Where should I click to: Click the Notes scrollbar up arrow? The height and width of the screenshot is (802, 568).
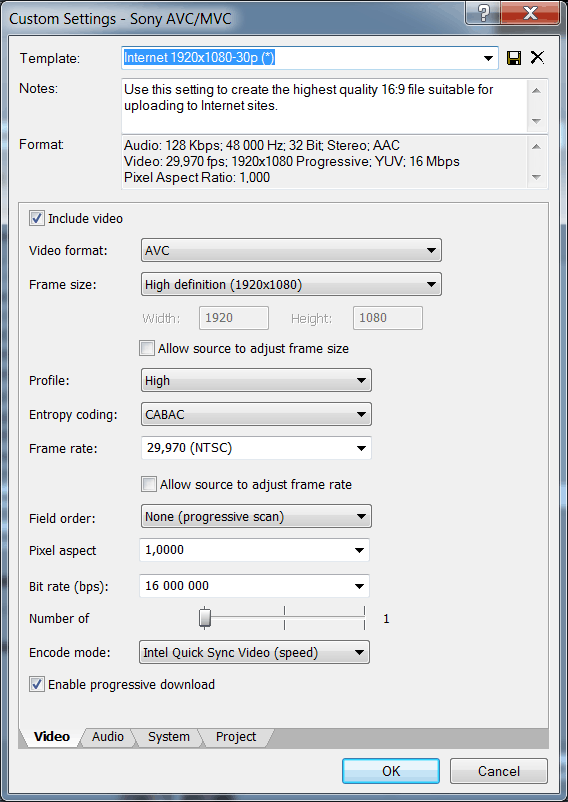(x=536, y=91)
